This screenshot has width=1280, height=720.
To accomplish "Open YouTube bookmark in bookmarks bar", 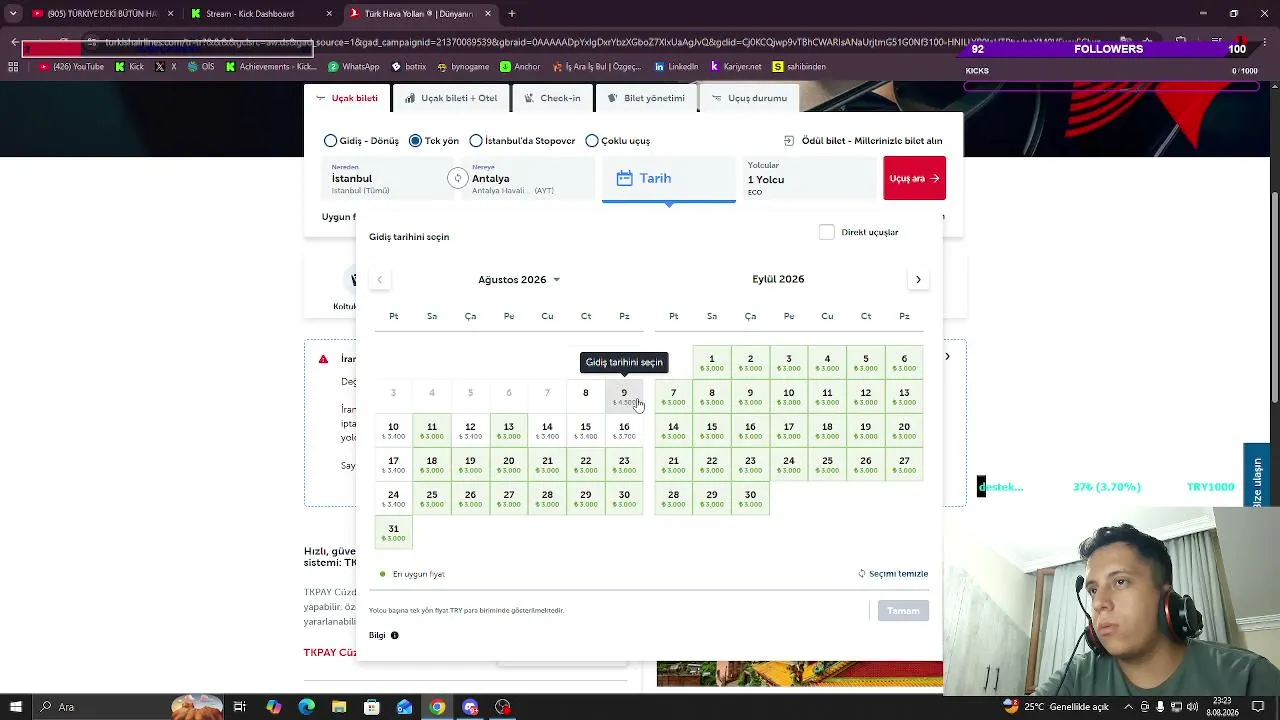I will click(x=72, y=67).
